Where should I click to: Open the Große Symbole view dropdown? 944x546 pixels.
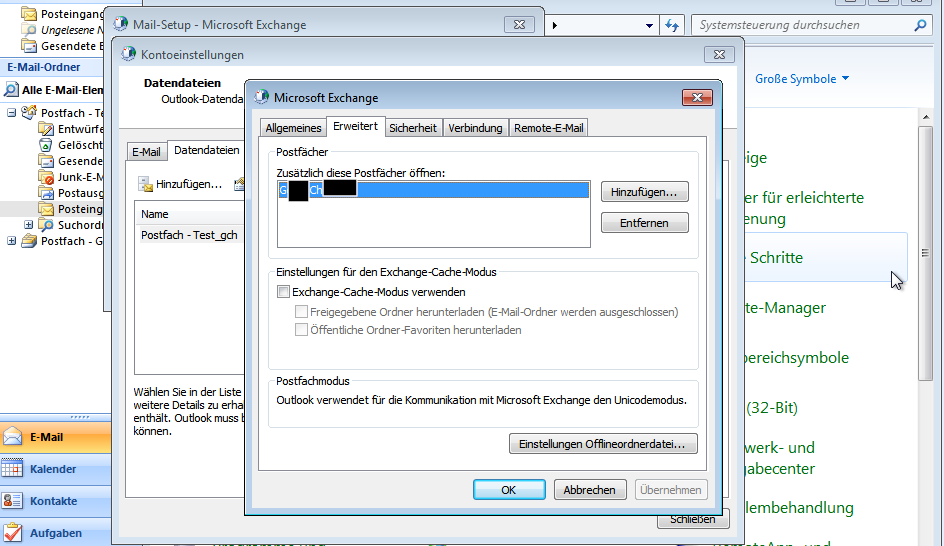(x=802, y=79)
